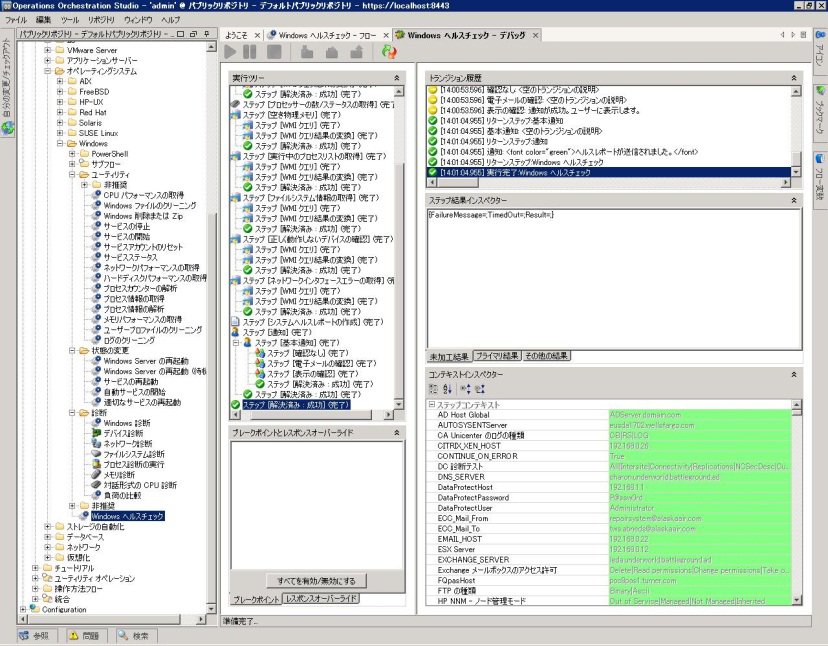The image size is (828, 646).
Task: Open the ウィンドウ menu
Action: pos(138,20)
